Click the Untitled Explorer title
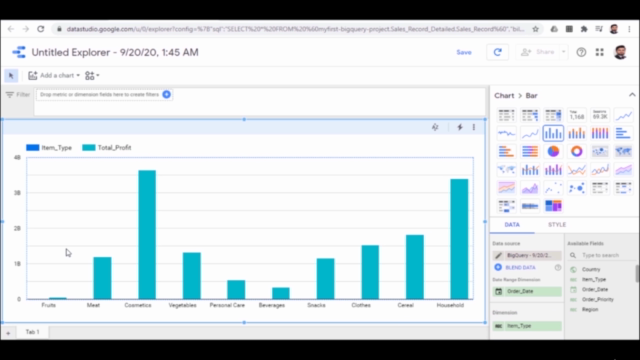 pyautogui.click(x=115, y=52)
